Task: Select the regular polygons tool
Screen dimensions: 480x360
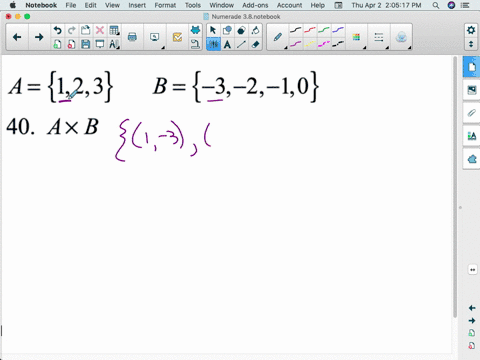Action: point(241,30)
